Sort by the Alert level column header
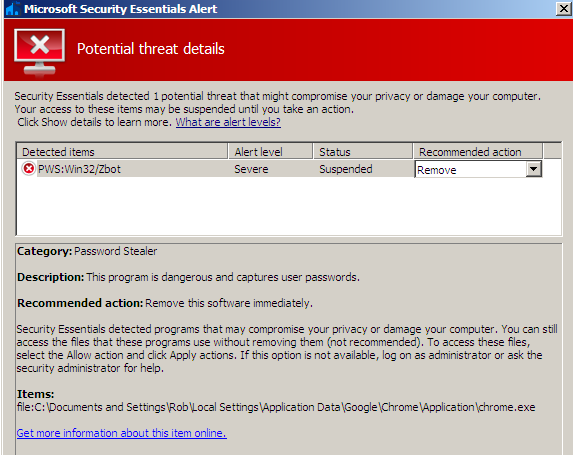Image resolution: width=573 pixels, height=455 pixels. click(271, 152)
